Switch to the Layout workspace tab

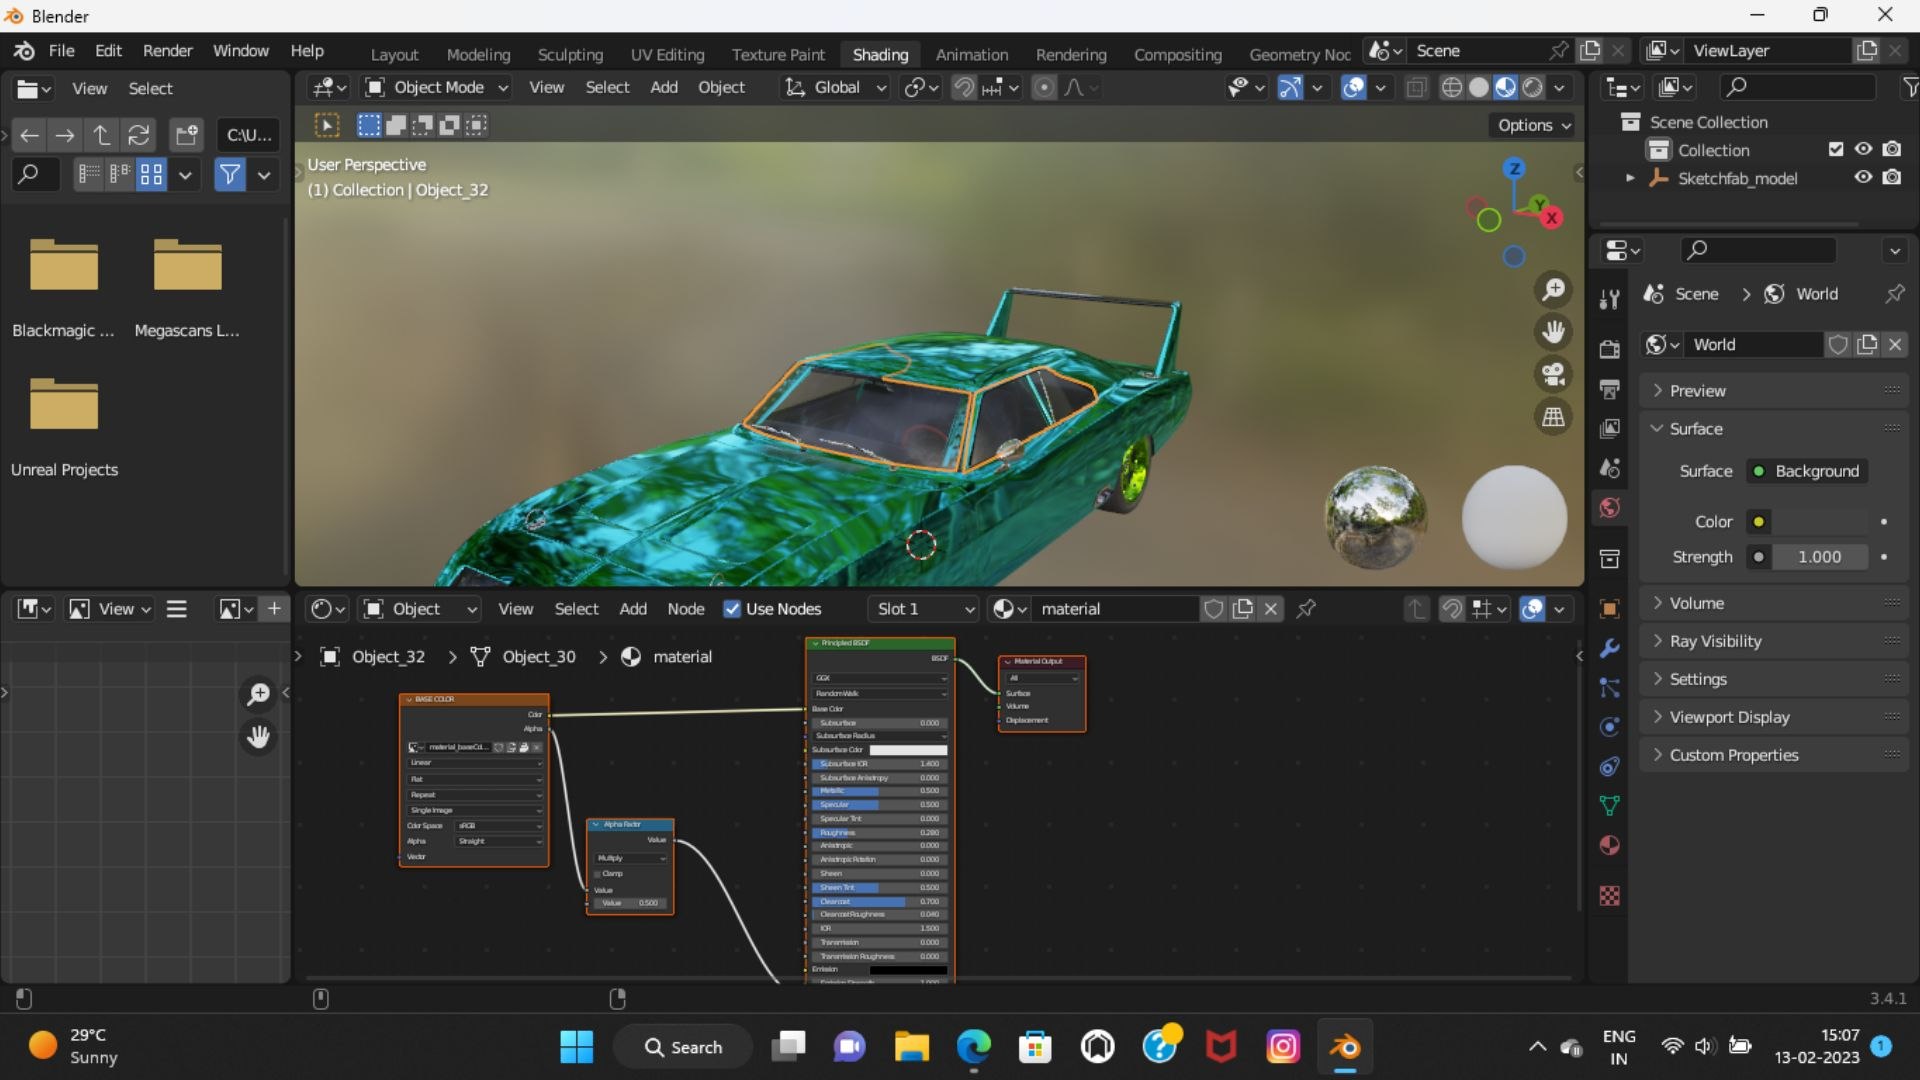click(394, 55)
